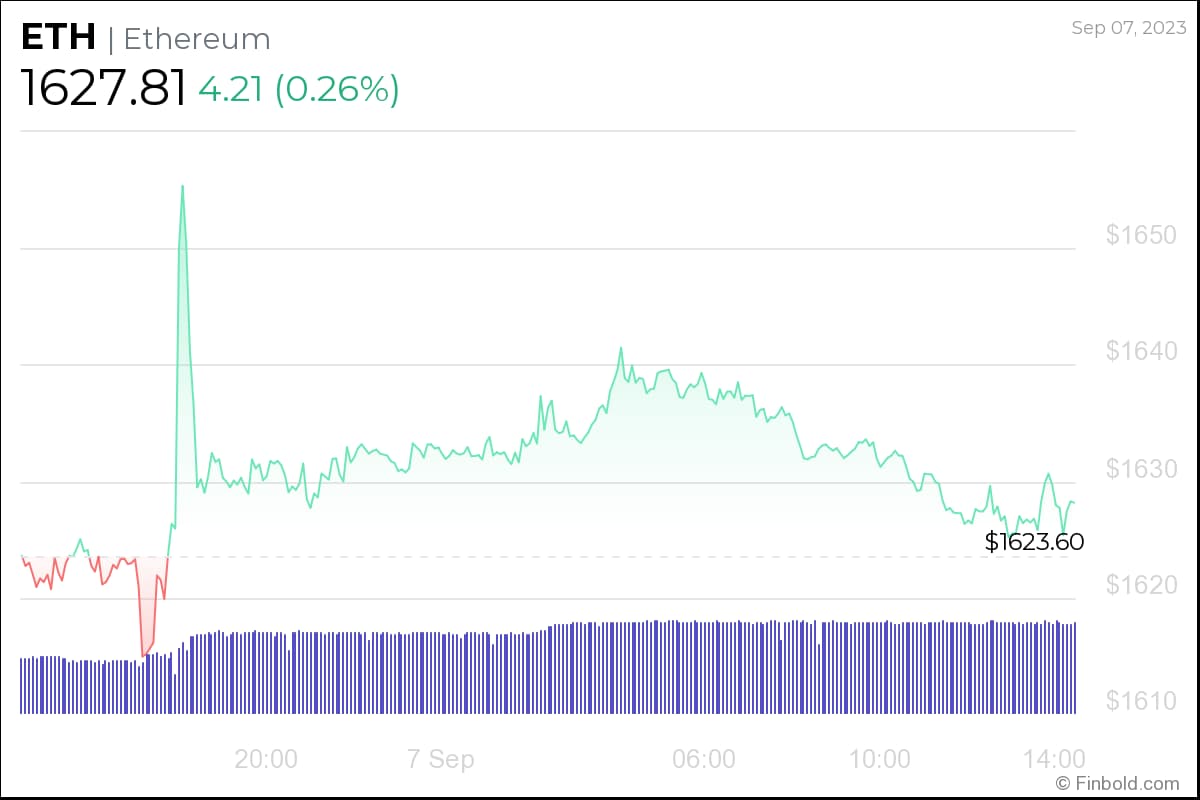Select the 20:00 time axis marker
The image size is (1200, 800).
(x=266, y=759)
